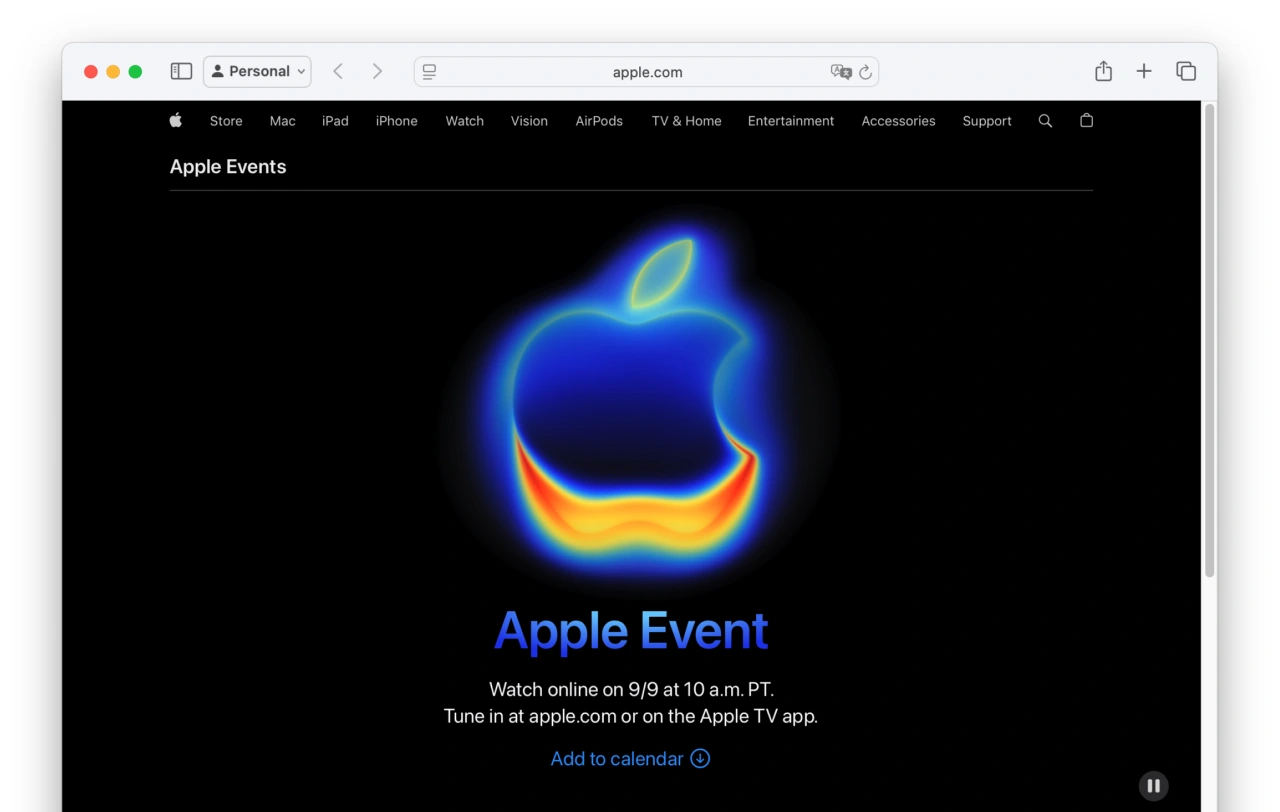
Task: Open the Store menu item
Action: [226, 121]
